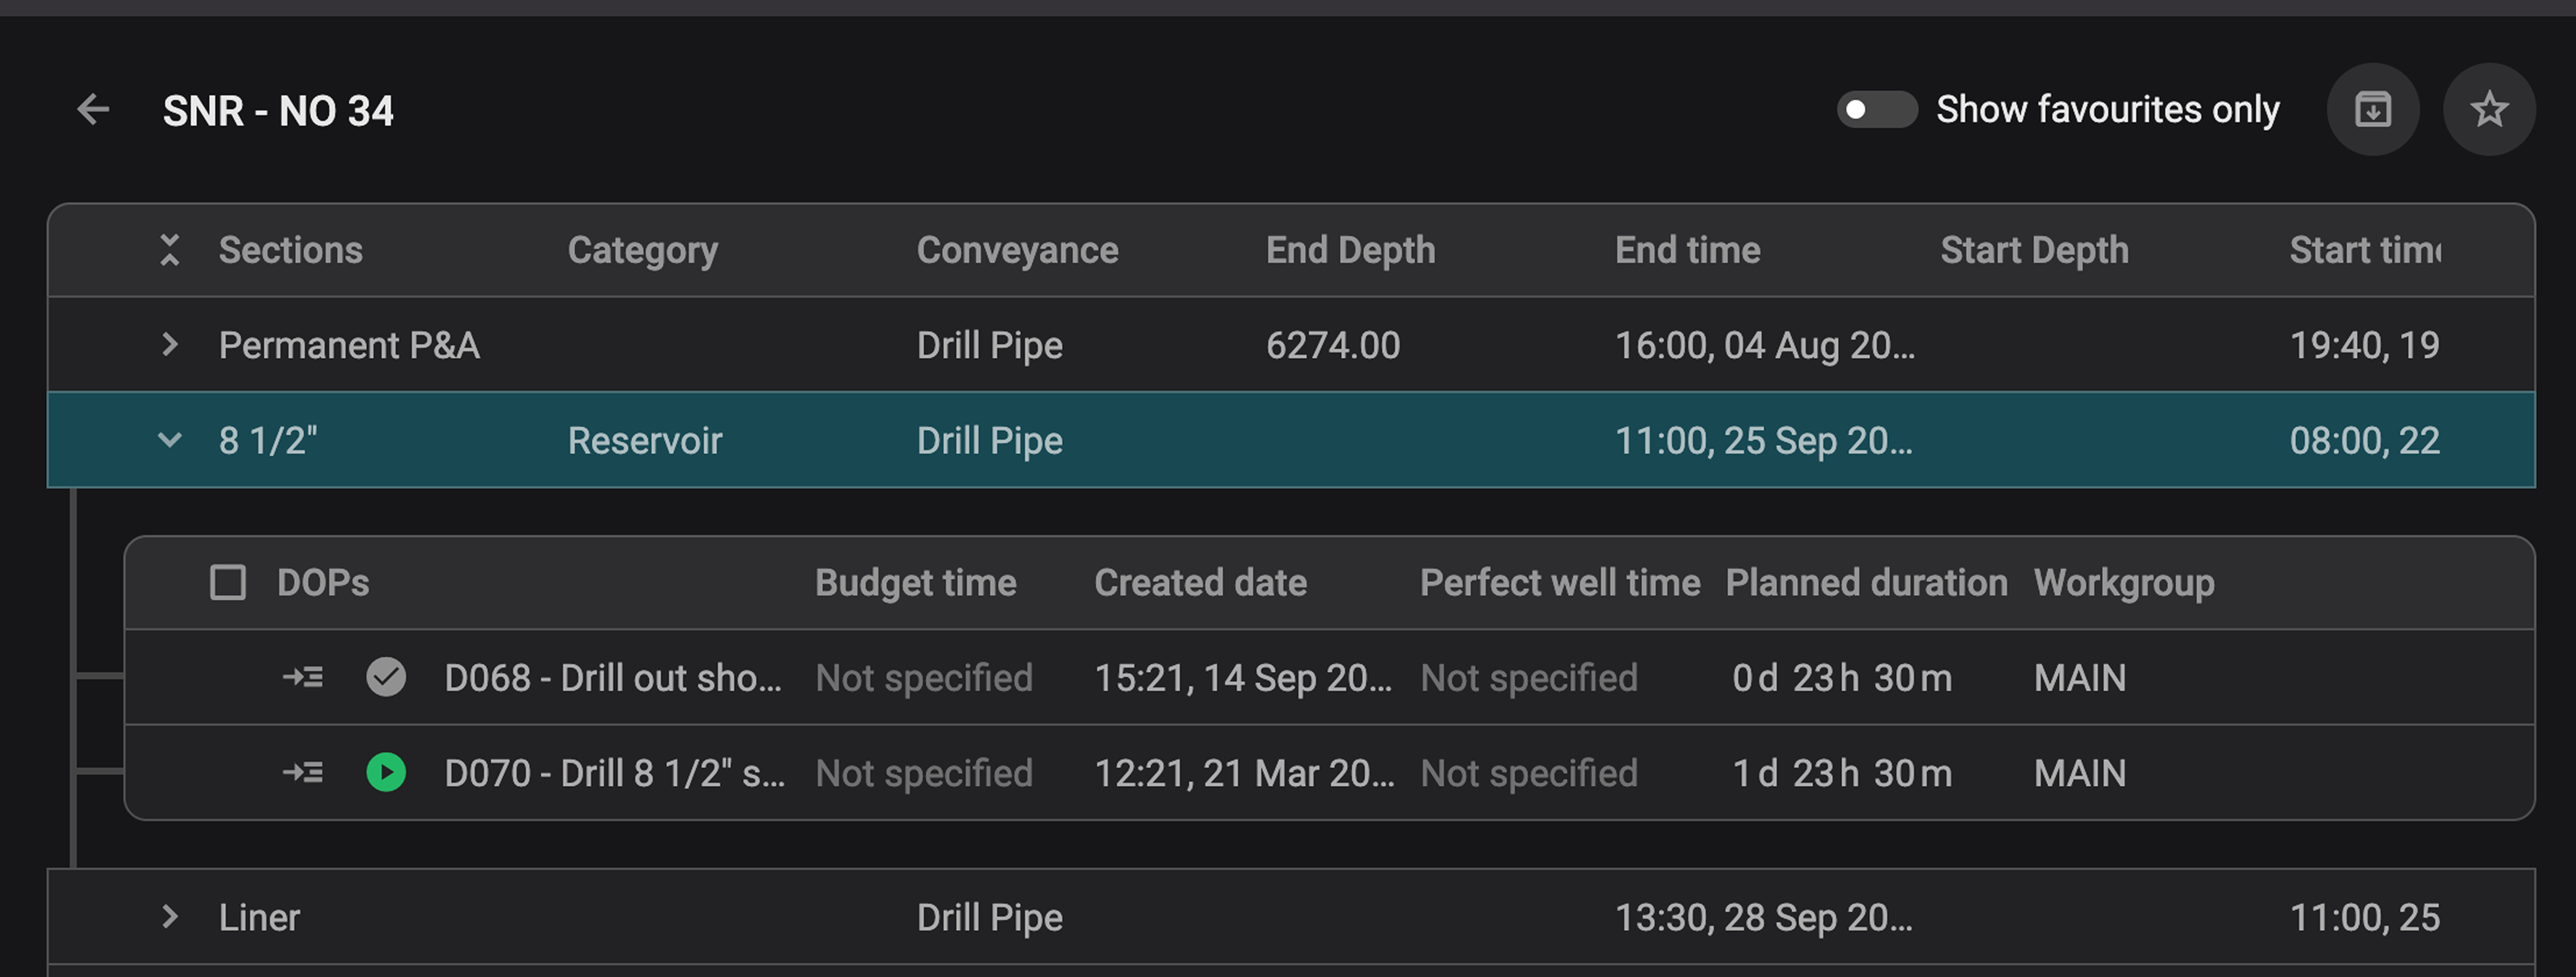Screen dimensions: 2576x977
Task: Click the Created date column header
Action: (x=1200, y=583)
